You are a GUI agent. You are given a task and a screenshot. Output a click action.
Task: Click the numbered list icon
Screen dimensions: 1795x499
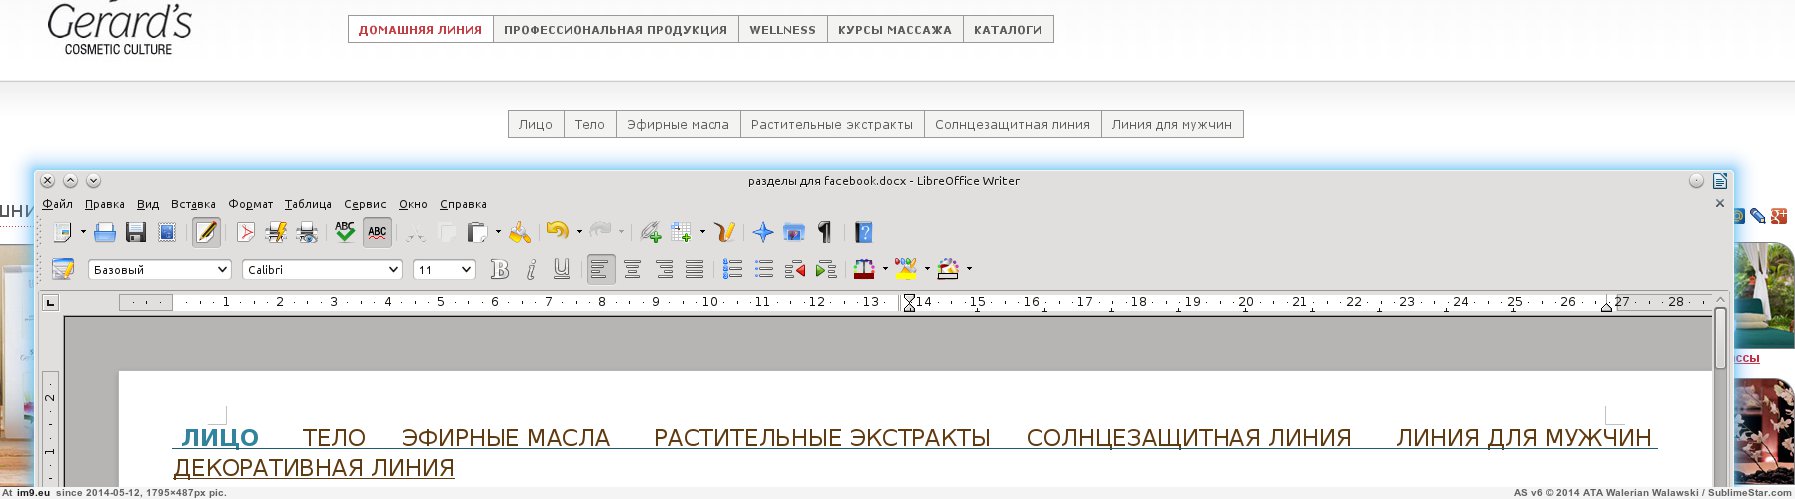coord(732,269)
